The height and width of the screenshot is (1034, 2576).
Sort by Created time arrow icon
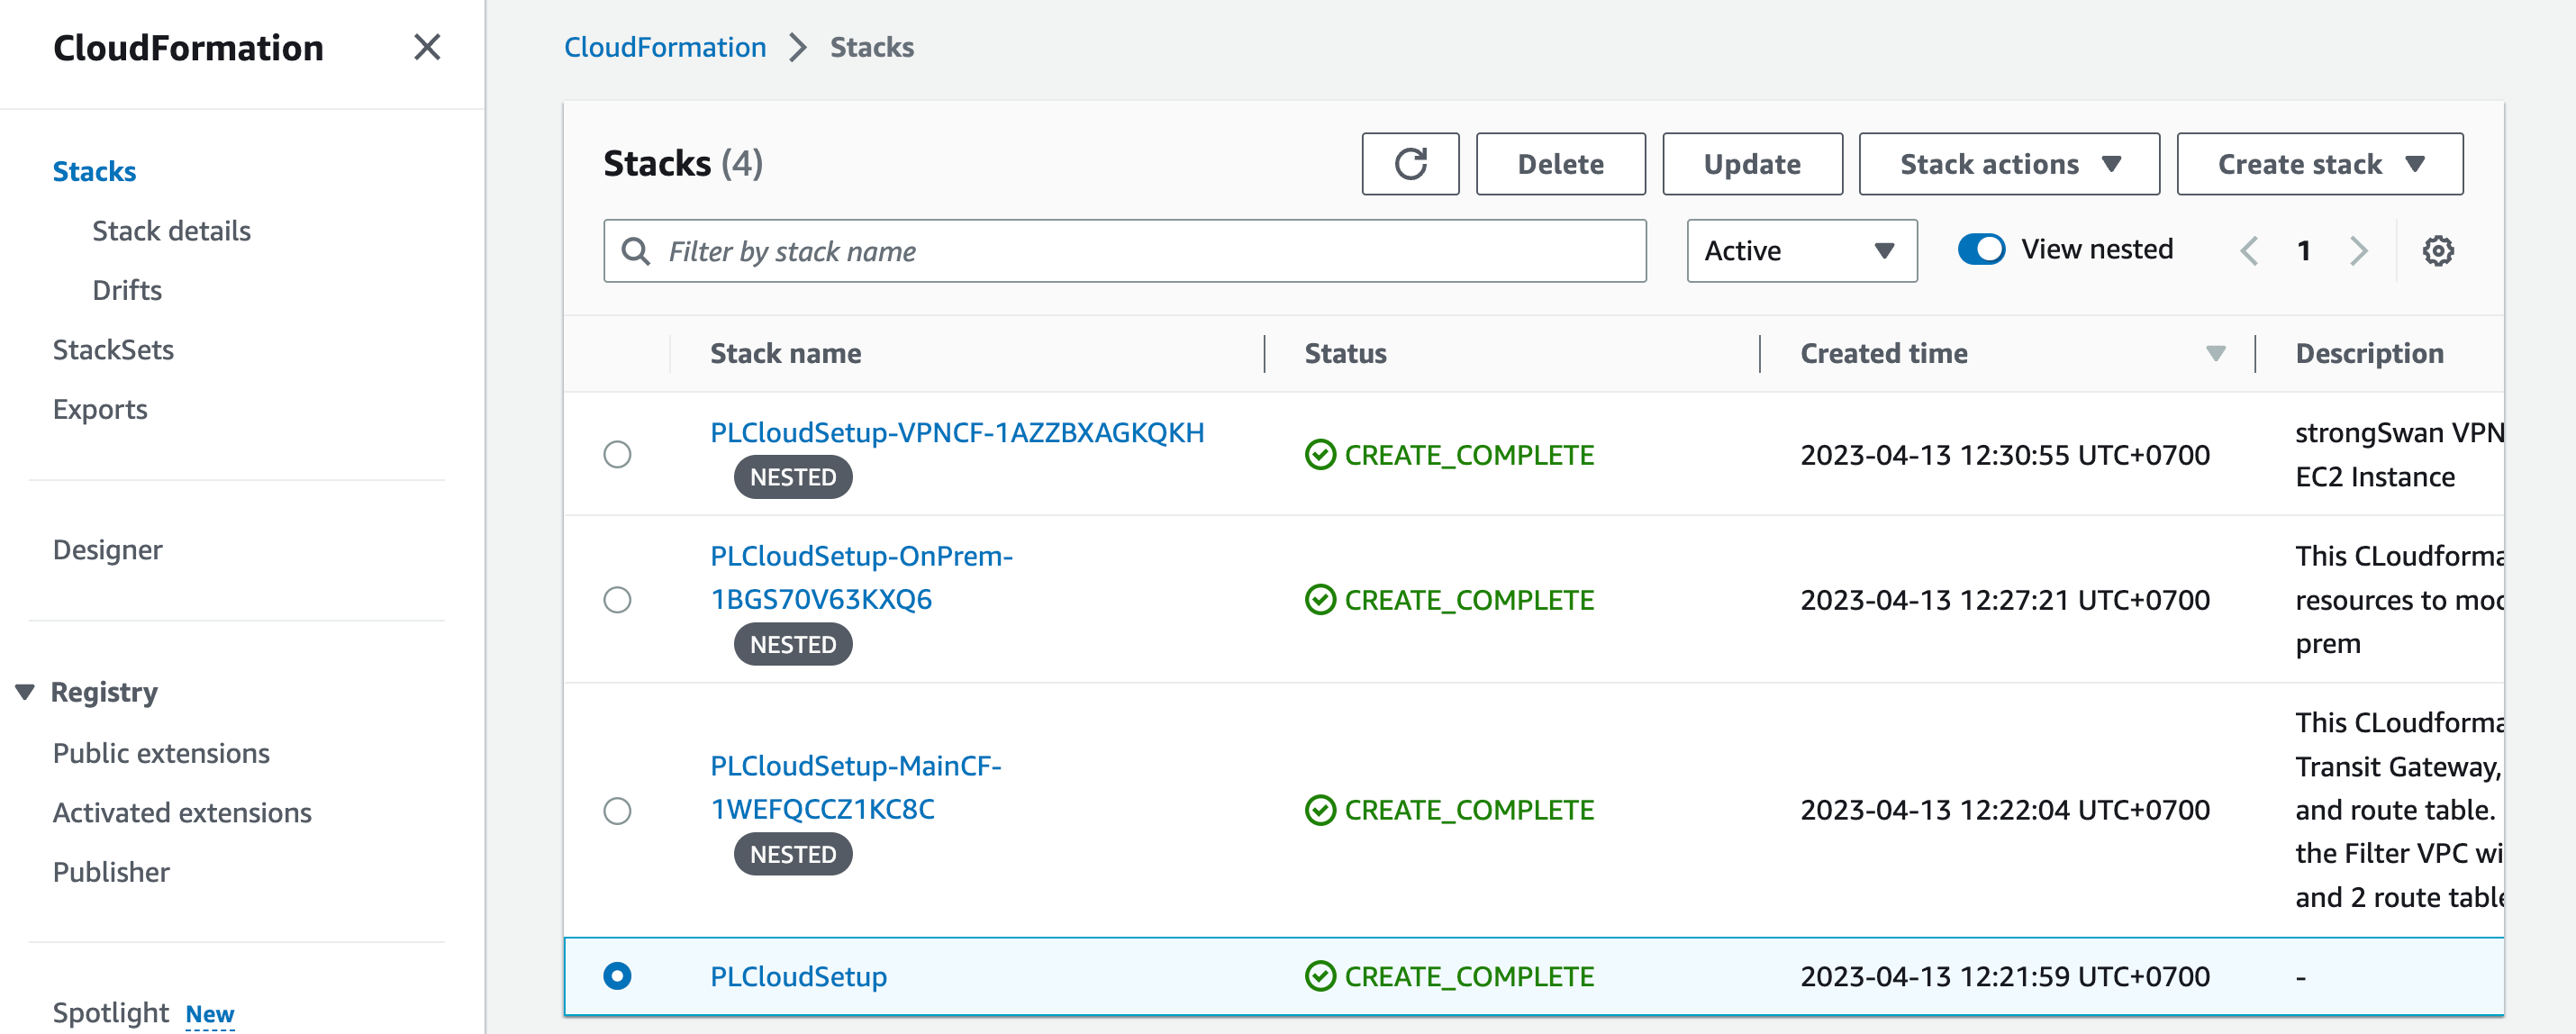pyautogui.click(x=2215, y=354)
